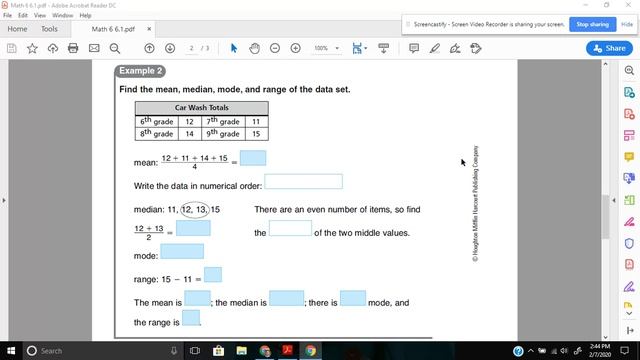Viewport: 640px width, 360px height.
Task: Close the Math 6 6.1.pdf tab
Action: point(149,29)
